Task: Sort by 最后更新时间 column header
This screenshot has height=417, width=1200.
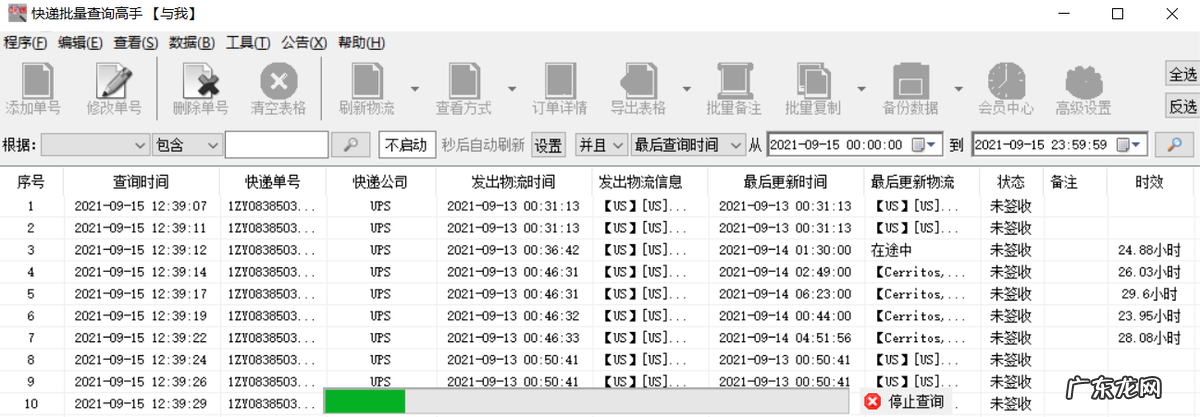Action: point(785,182)
